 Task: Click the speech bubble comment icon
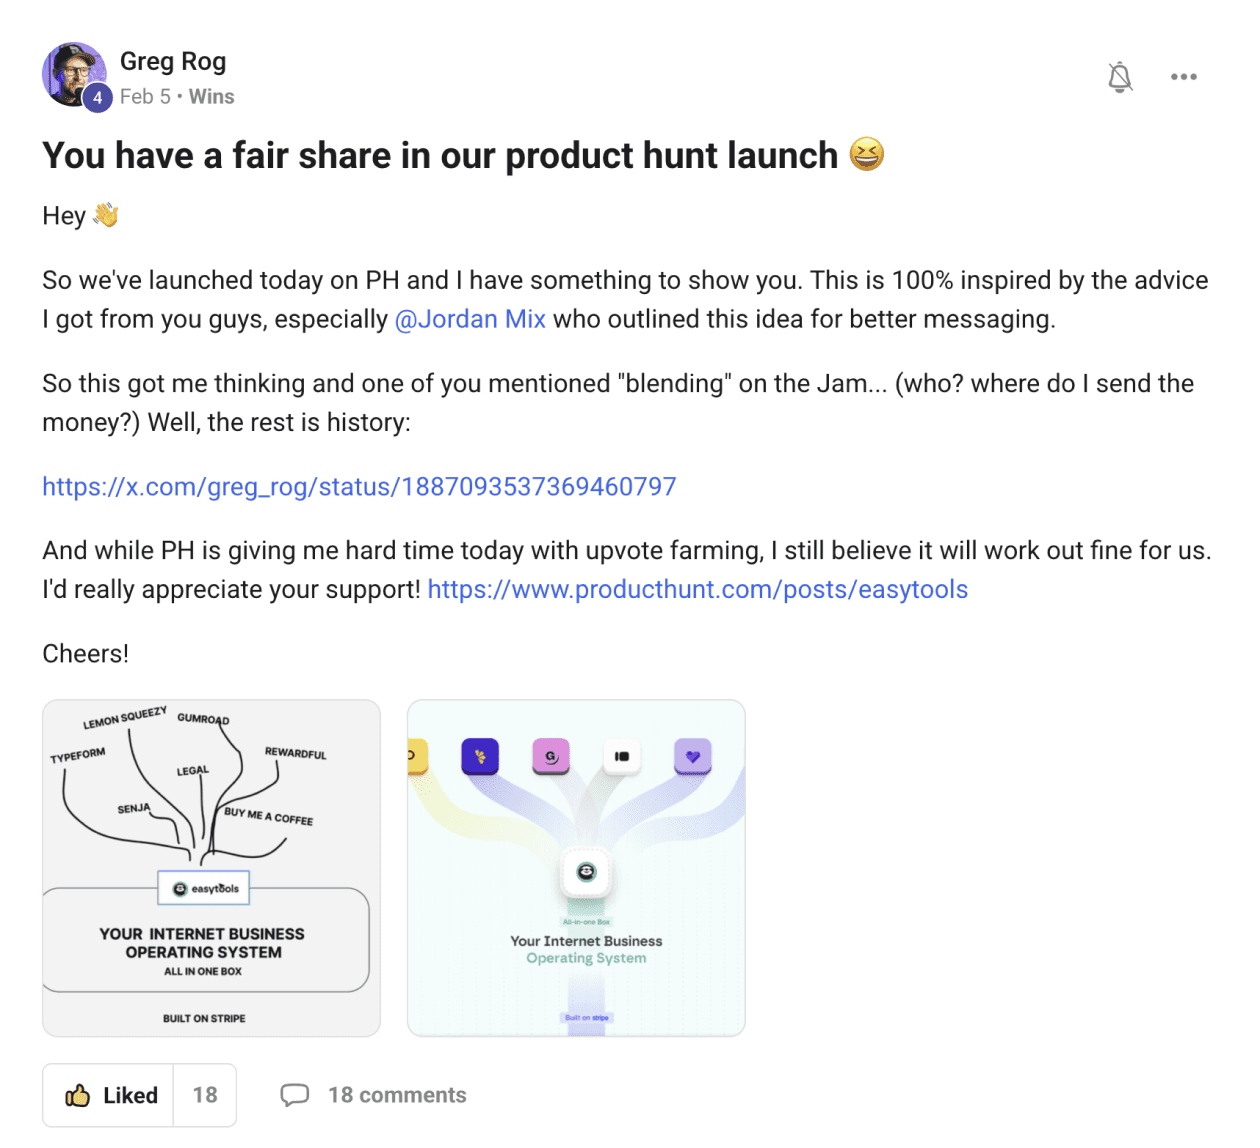tap(294, 1095)
